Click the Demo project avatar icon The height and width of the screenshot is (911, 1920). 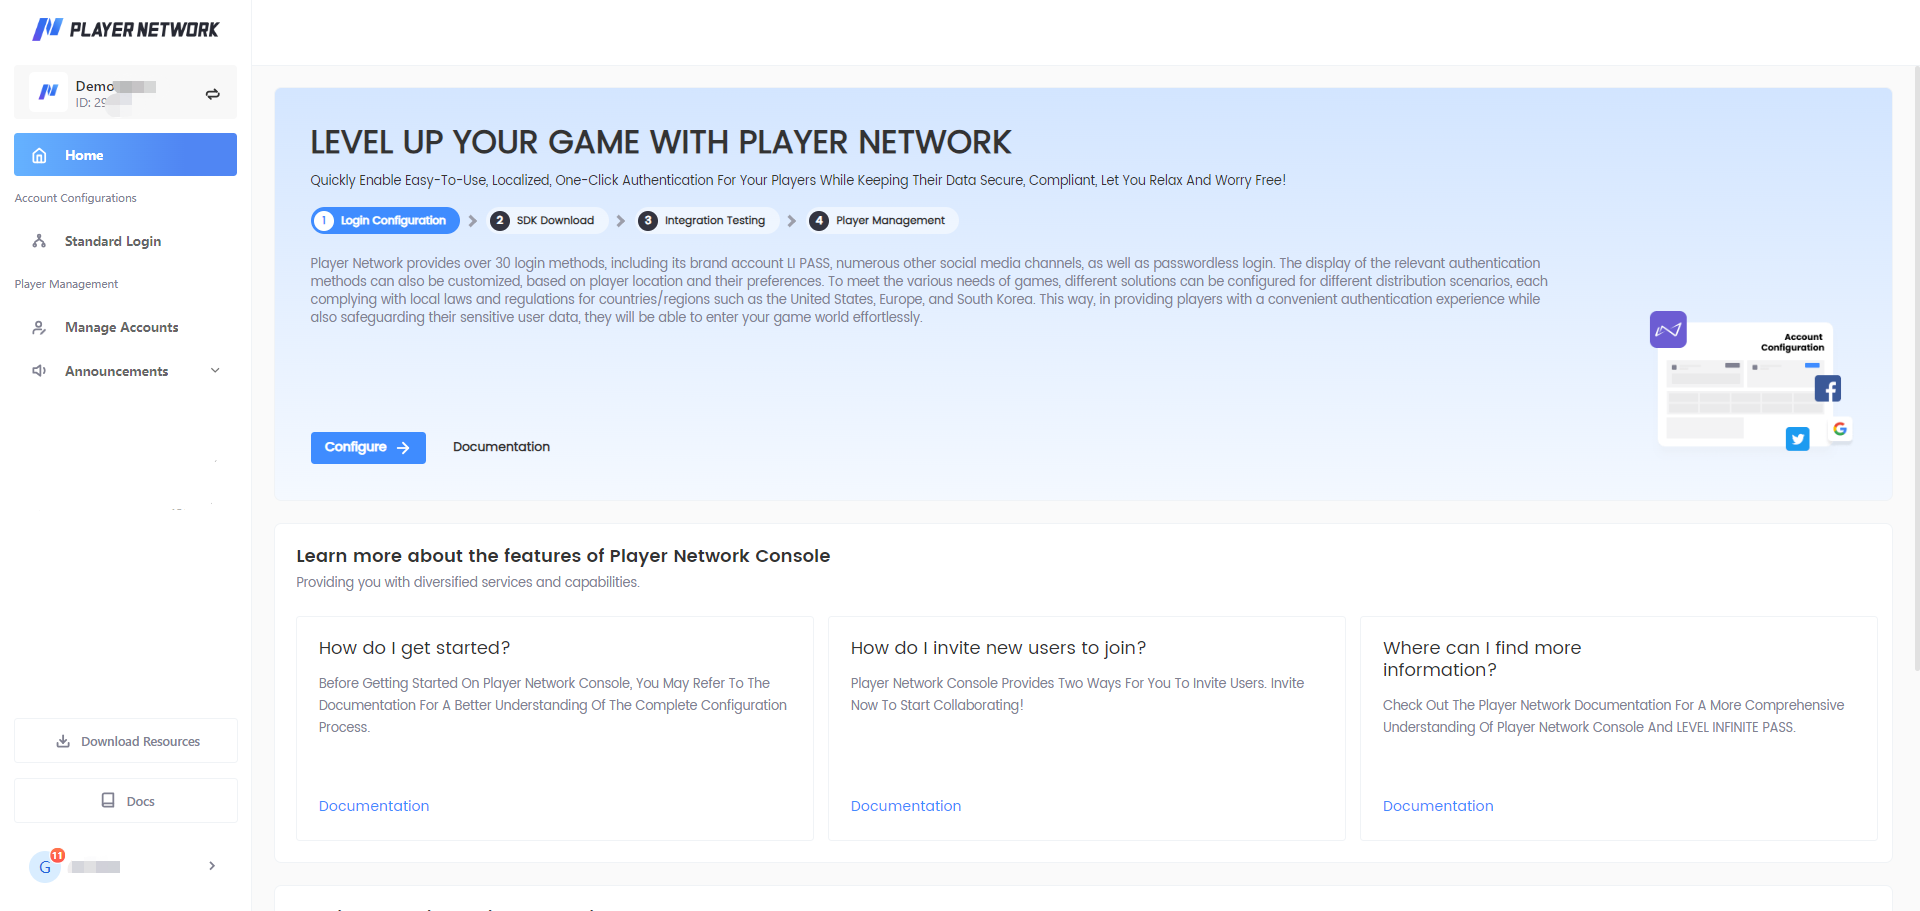point(48,92)
